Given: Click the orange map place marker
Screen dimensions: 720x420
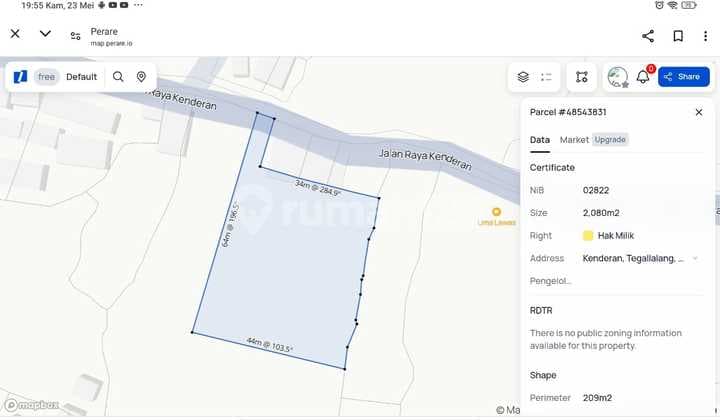Looking at the screenshot, I should click(x=496, y=212).
